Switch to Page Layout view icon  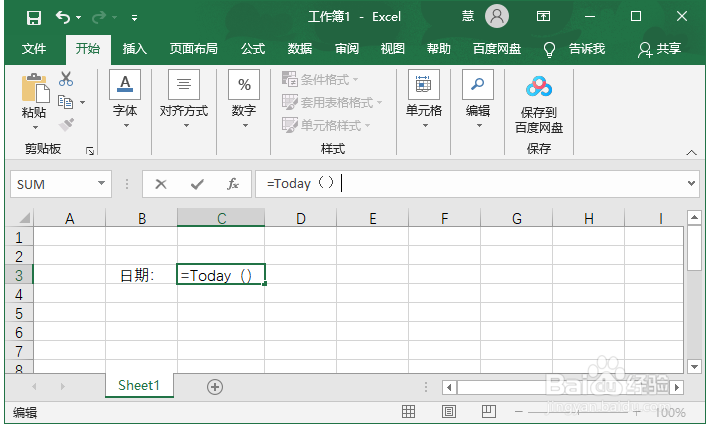pos(448,412)
